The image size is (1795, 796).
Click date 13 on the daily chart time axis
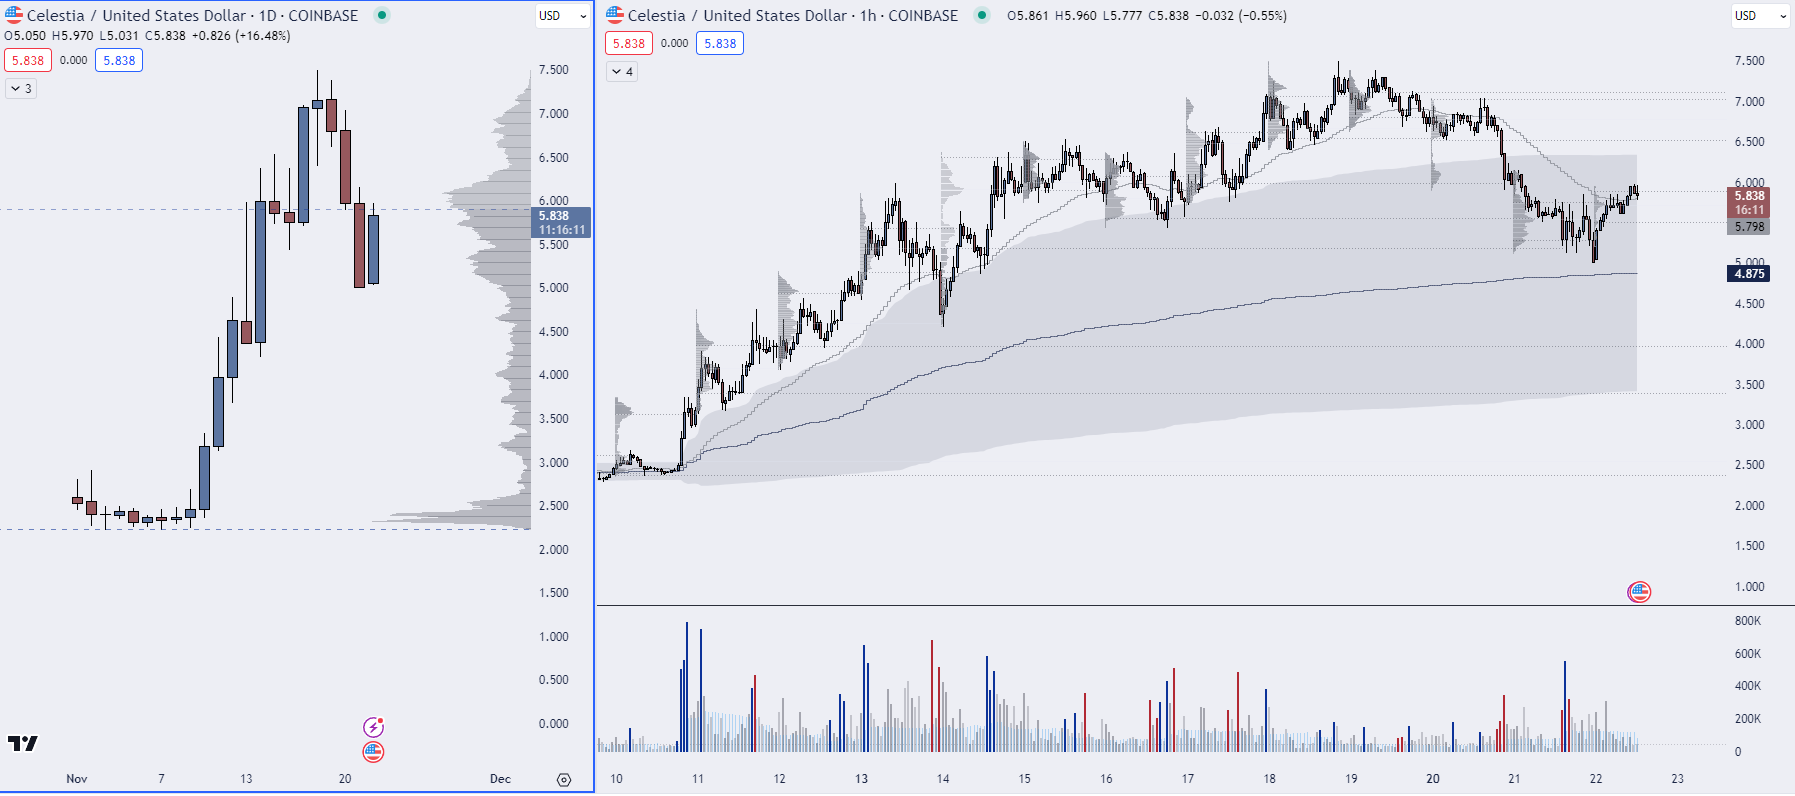click(x=246, y=778)
